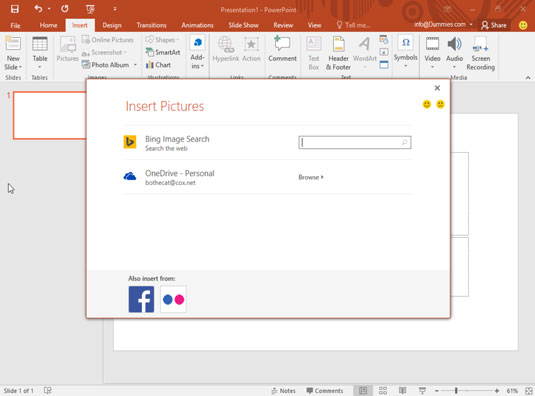Open the Add-ins menu
Screen dimensions: 535x396
tap(197, 52)
